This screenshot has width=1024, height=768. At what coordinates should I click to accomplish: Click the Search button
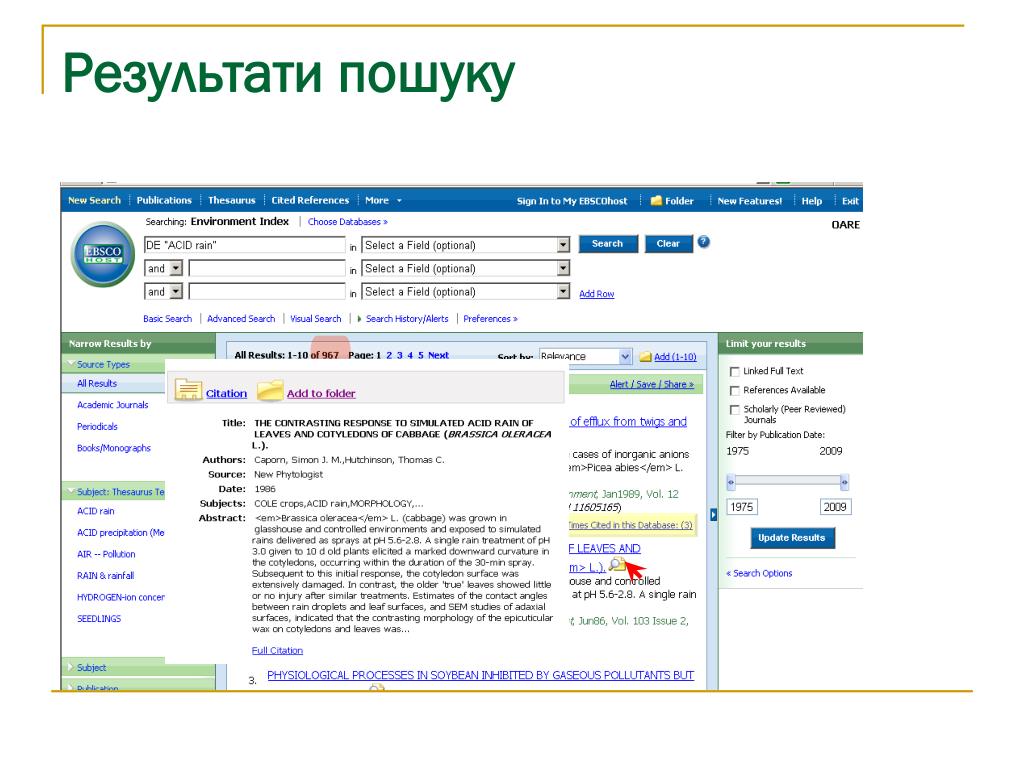click(608, 244)
